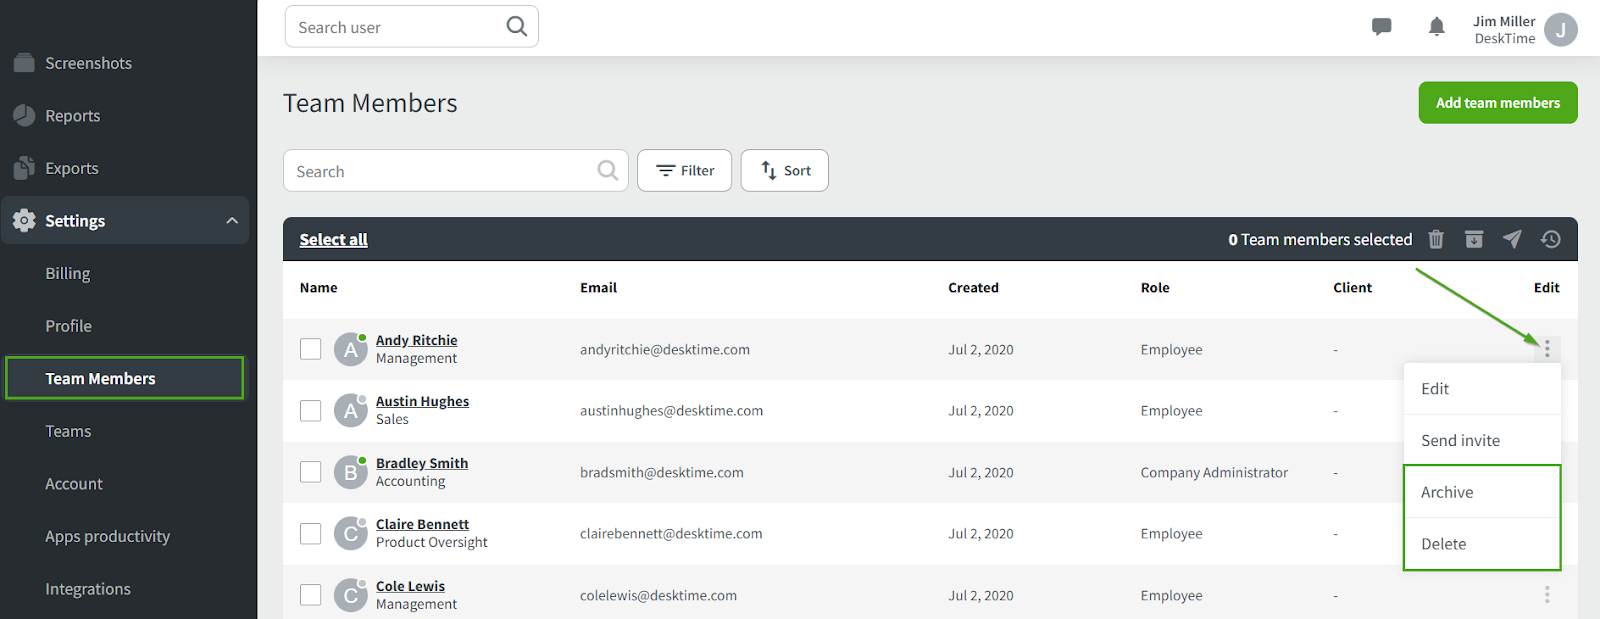Click the trash delete icon in selection bar
Image resolution: width=1600 pixels, height=619 pixels.
[1436, 239]
